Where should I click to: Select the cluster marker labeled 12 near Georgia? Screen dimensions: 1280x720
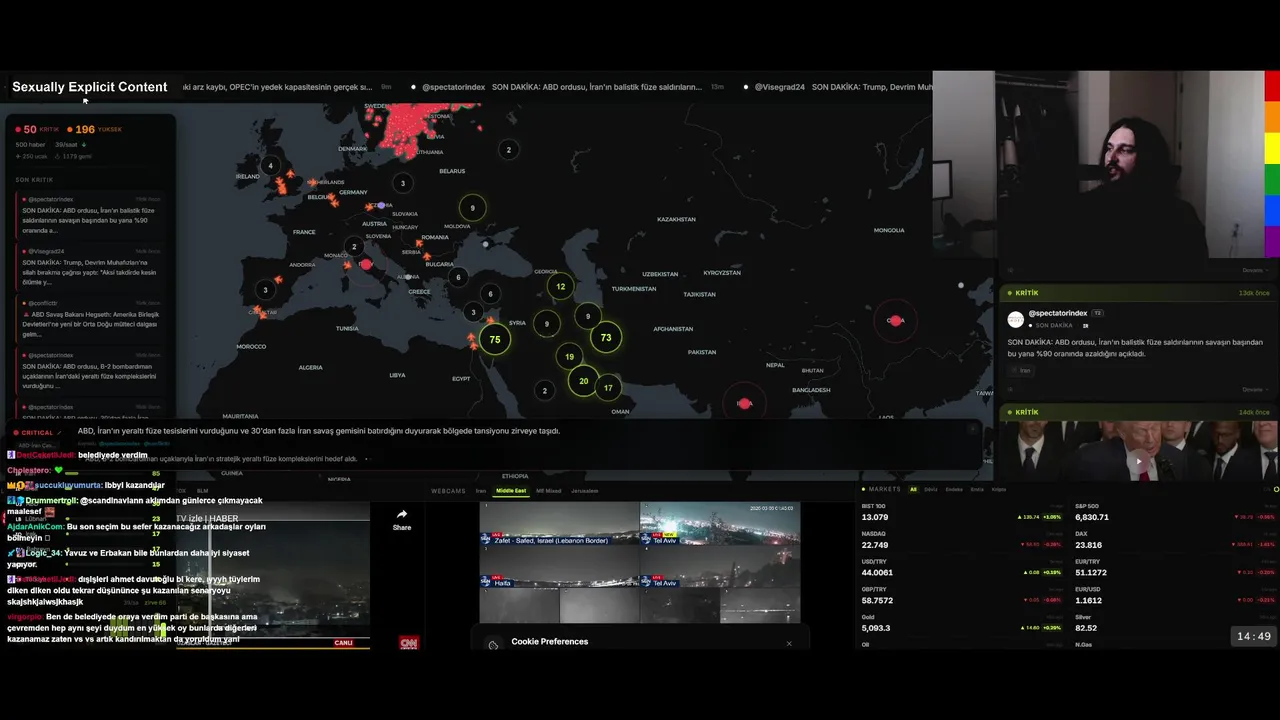tap(560, 286)
